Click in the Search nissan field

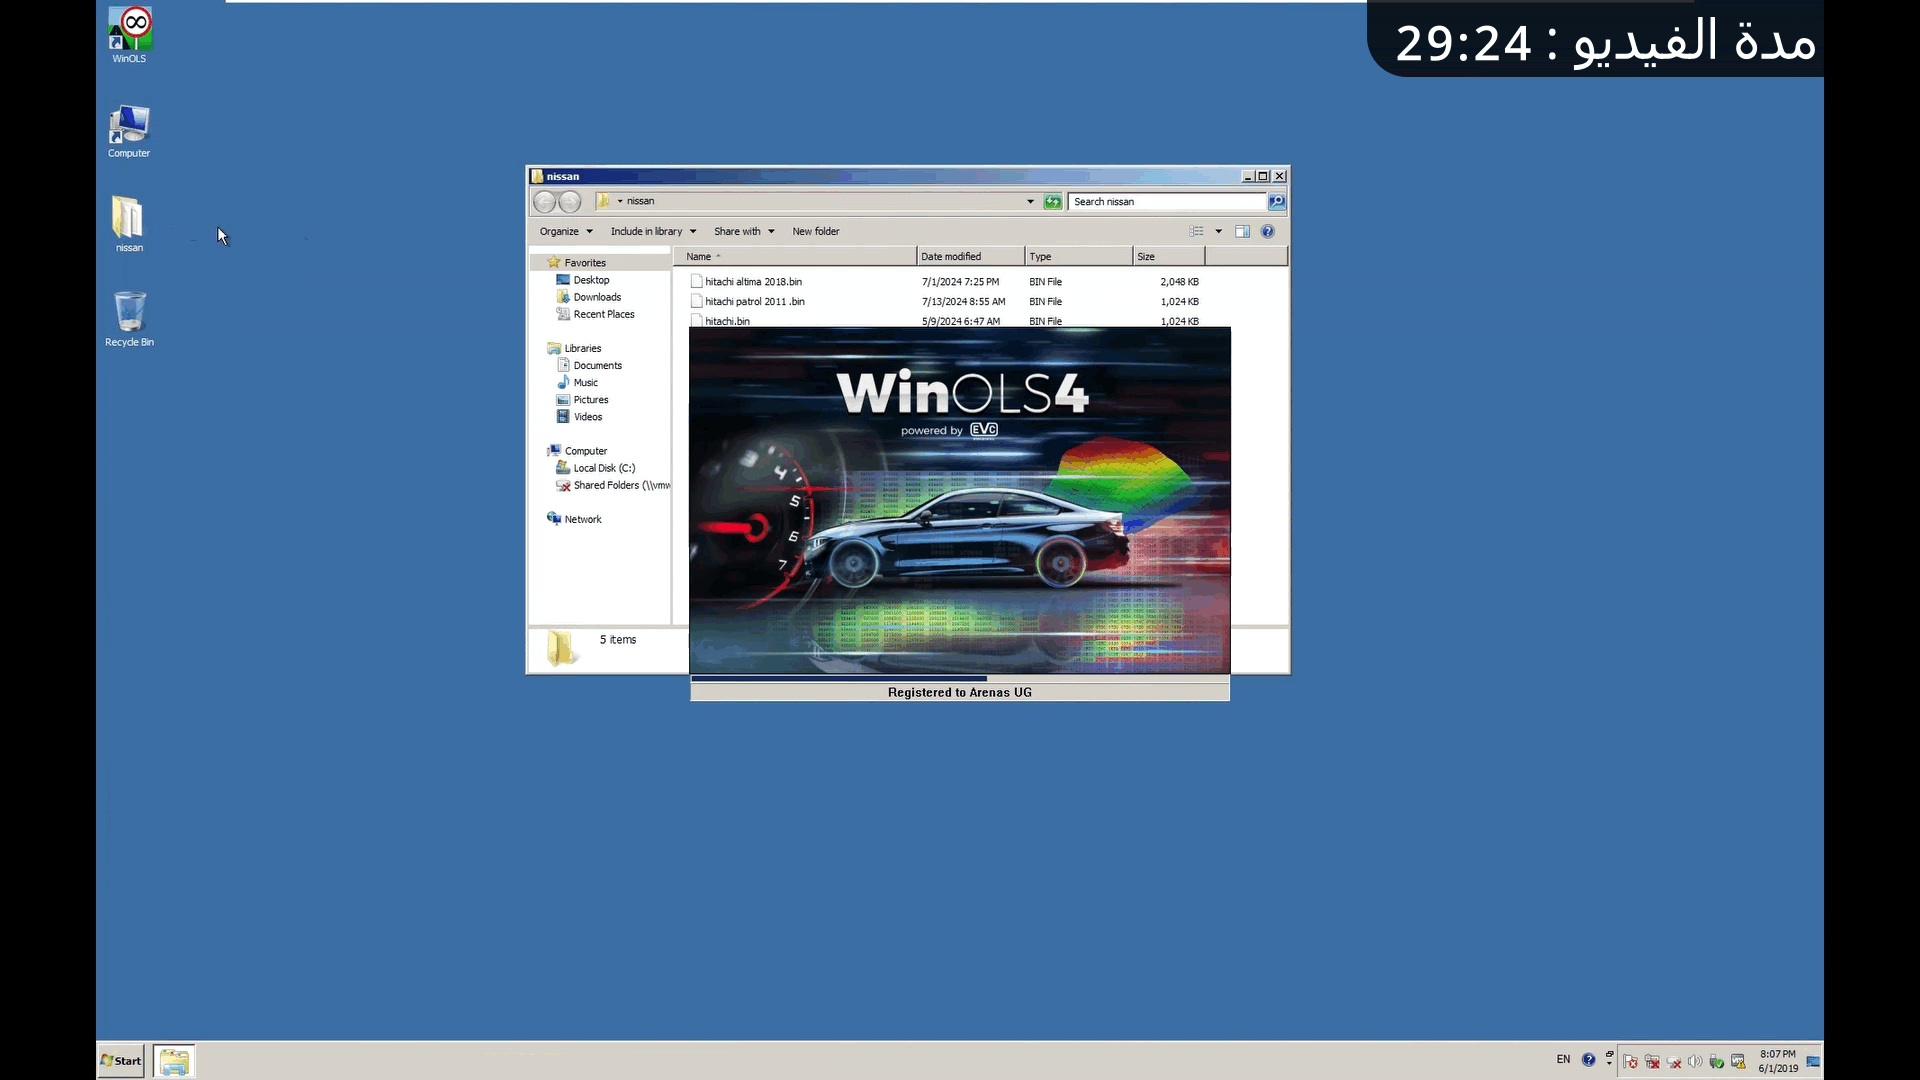click(1165, 202)
